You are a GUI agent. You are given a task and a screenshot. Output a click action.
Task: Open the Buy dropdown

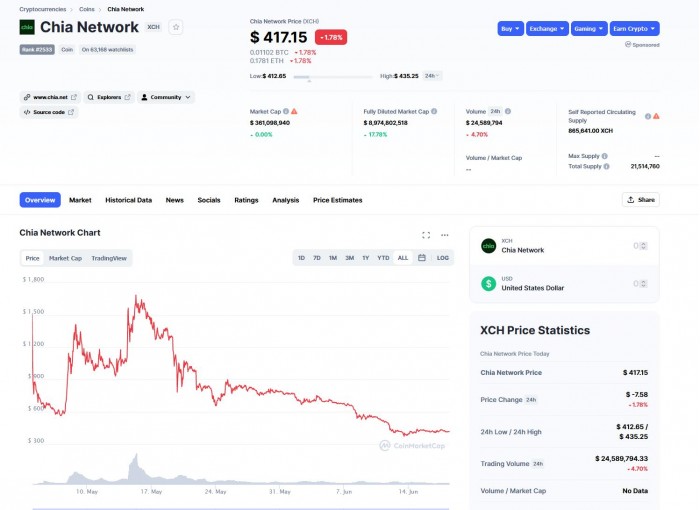tap(510, 29)
